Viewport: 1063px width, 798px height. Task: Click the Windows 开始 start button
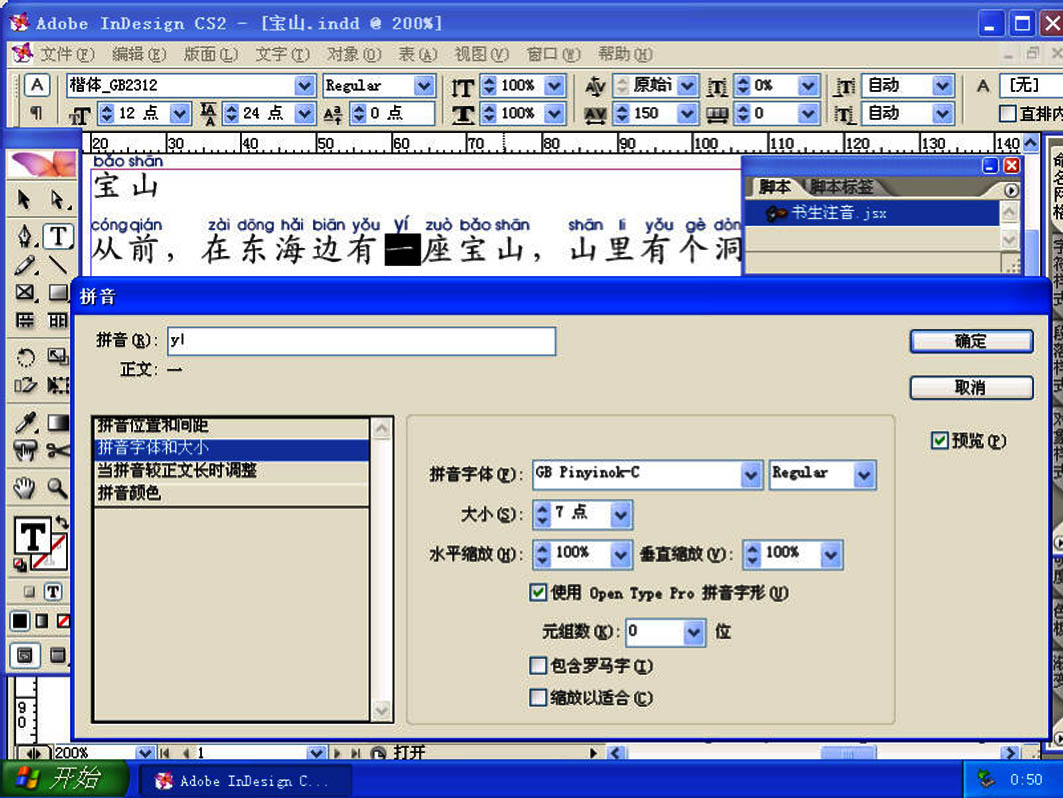64,778
